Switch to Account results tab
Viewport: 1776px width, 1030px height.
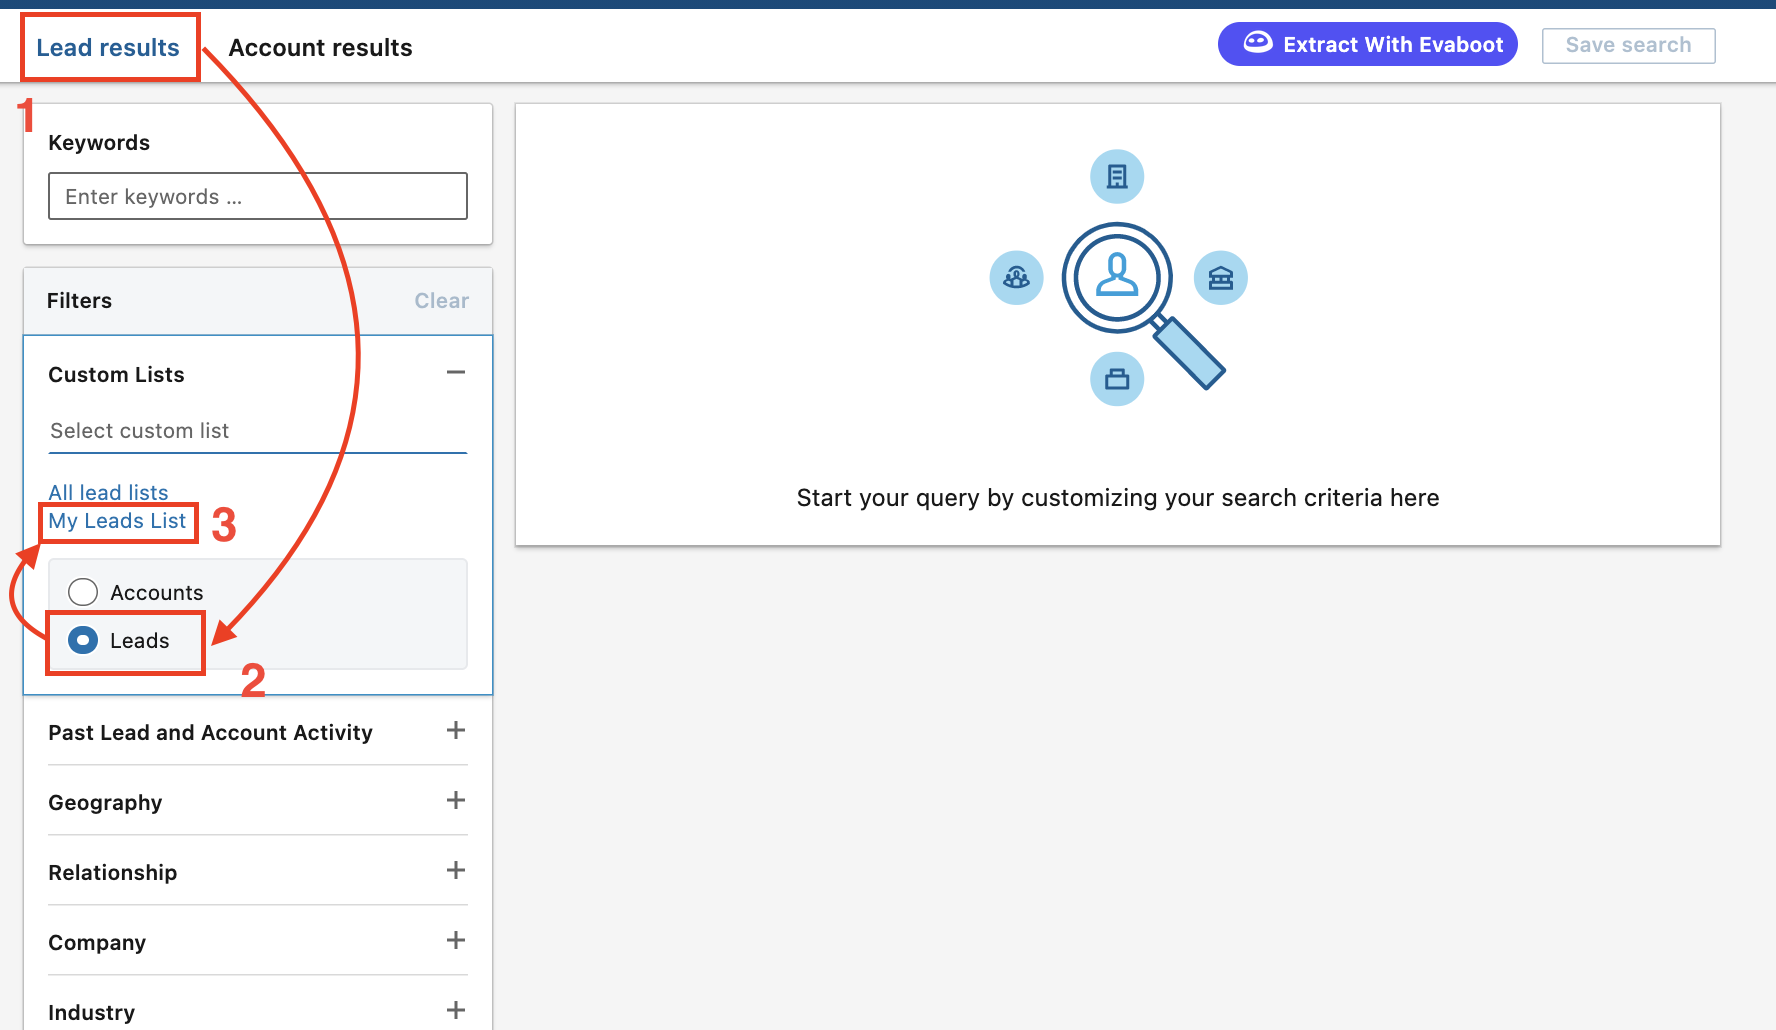[320, 47]
